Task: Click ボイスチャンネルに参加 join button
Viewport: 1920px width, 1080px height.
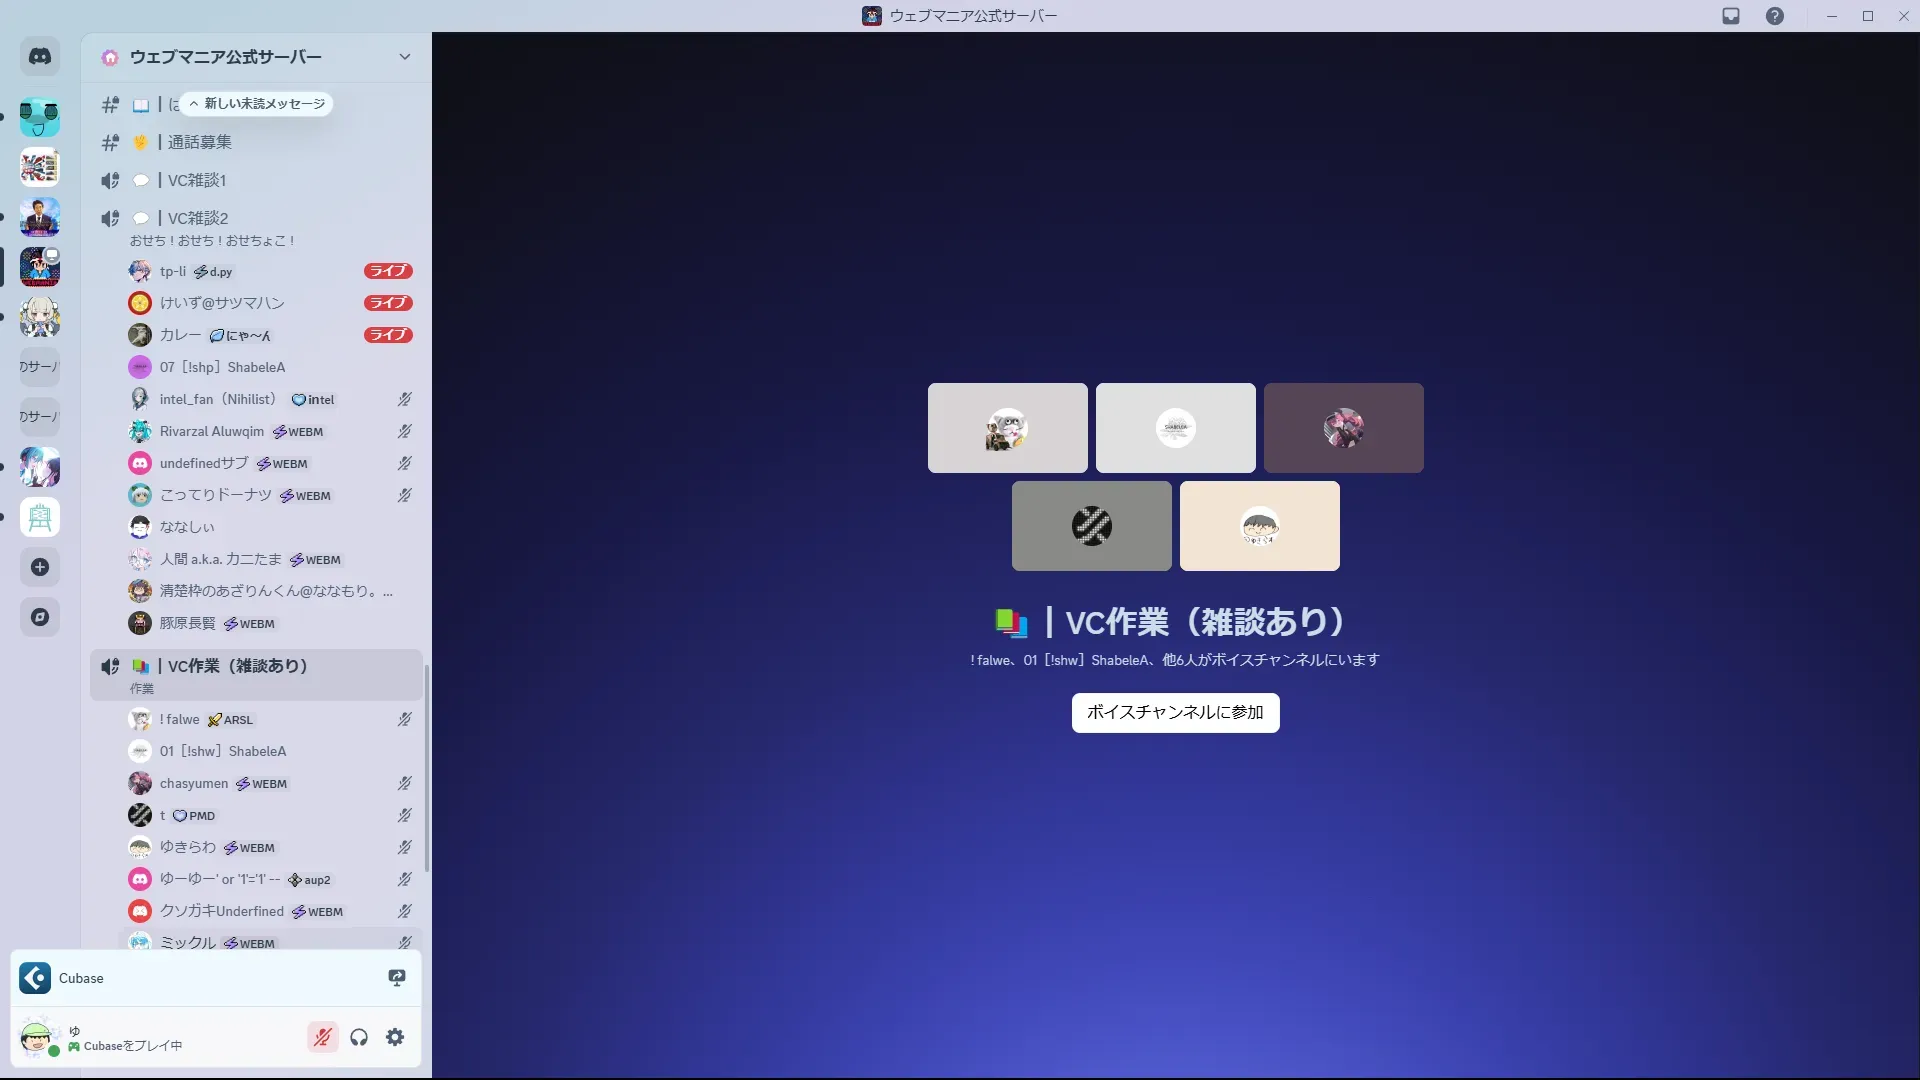Action: [x=1175, y=712]
